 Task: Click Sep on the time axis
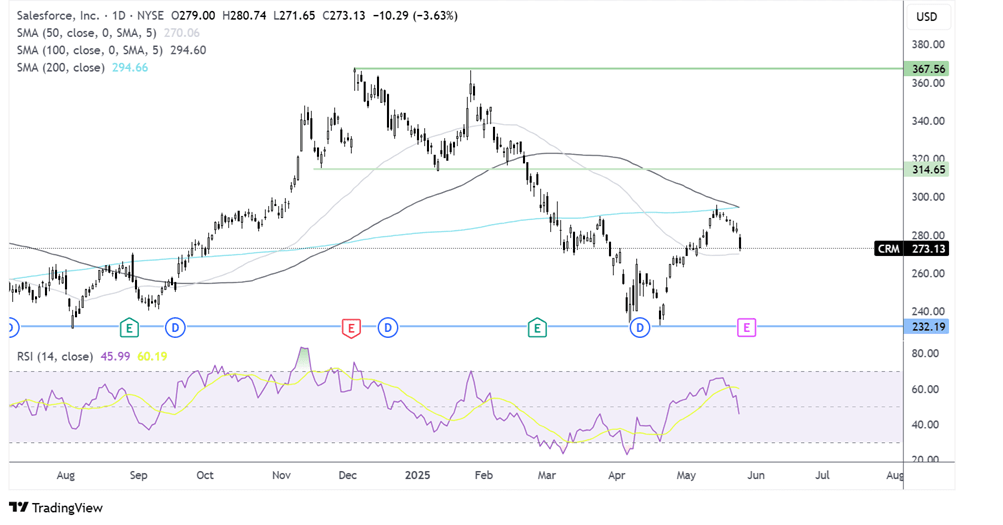pyautogui.click(x=138, y=475)
